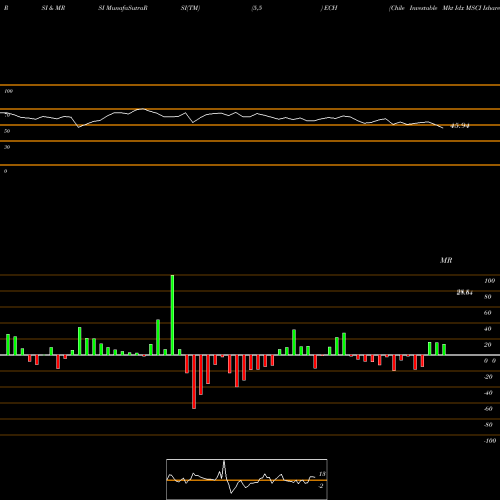
Task: Click the 40 label on MR axis
Action: [x=488, y=329]
